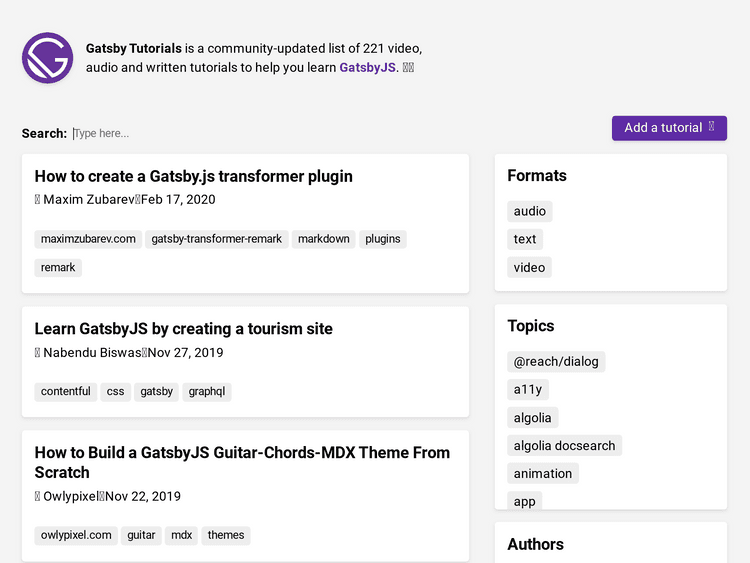
Task: Click the Formats heading
Action: pos(537,176)
